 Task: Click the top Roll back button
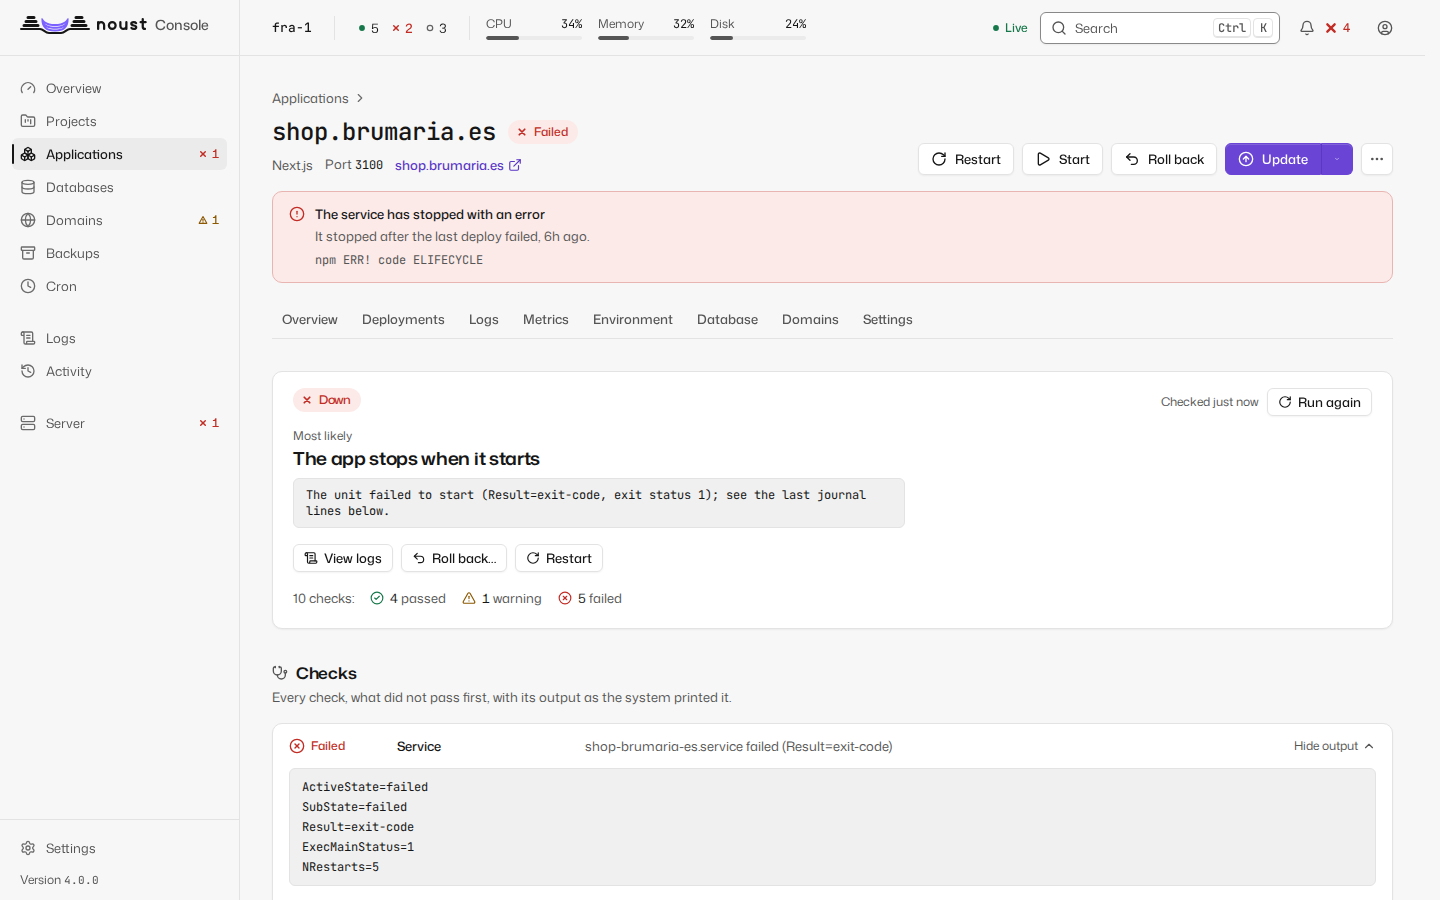pyautogui.click(x=1164, y=159)
